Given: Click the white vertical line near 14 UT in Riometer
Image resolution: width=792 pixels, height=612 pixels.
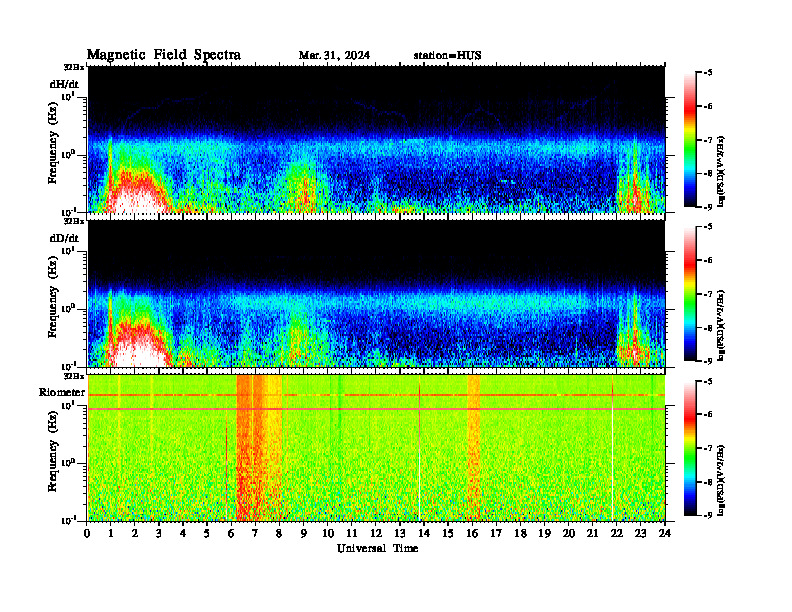Looking at the screenshot, I should tap(419, 448).
